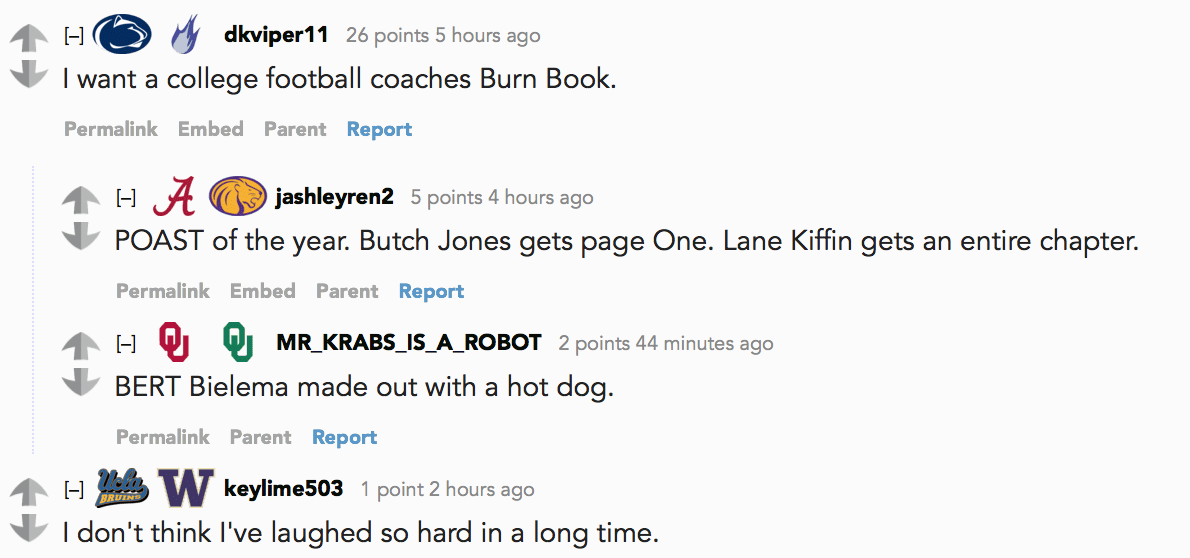1190x558 pixels.
Task: Open username dkviper11's profile
Action: pos(276,35)
